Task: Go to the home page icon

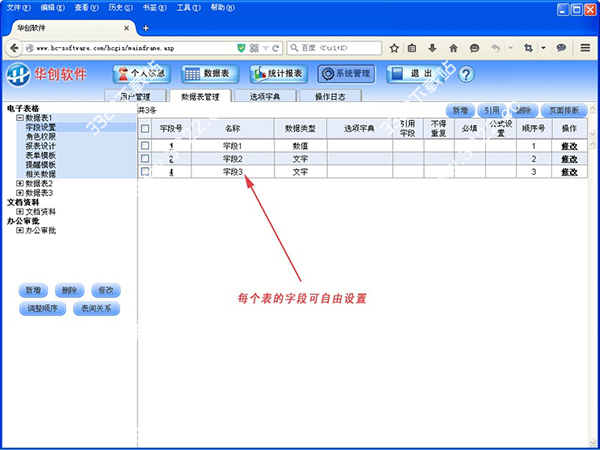Action: click(x=453, y=48)
